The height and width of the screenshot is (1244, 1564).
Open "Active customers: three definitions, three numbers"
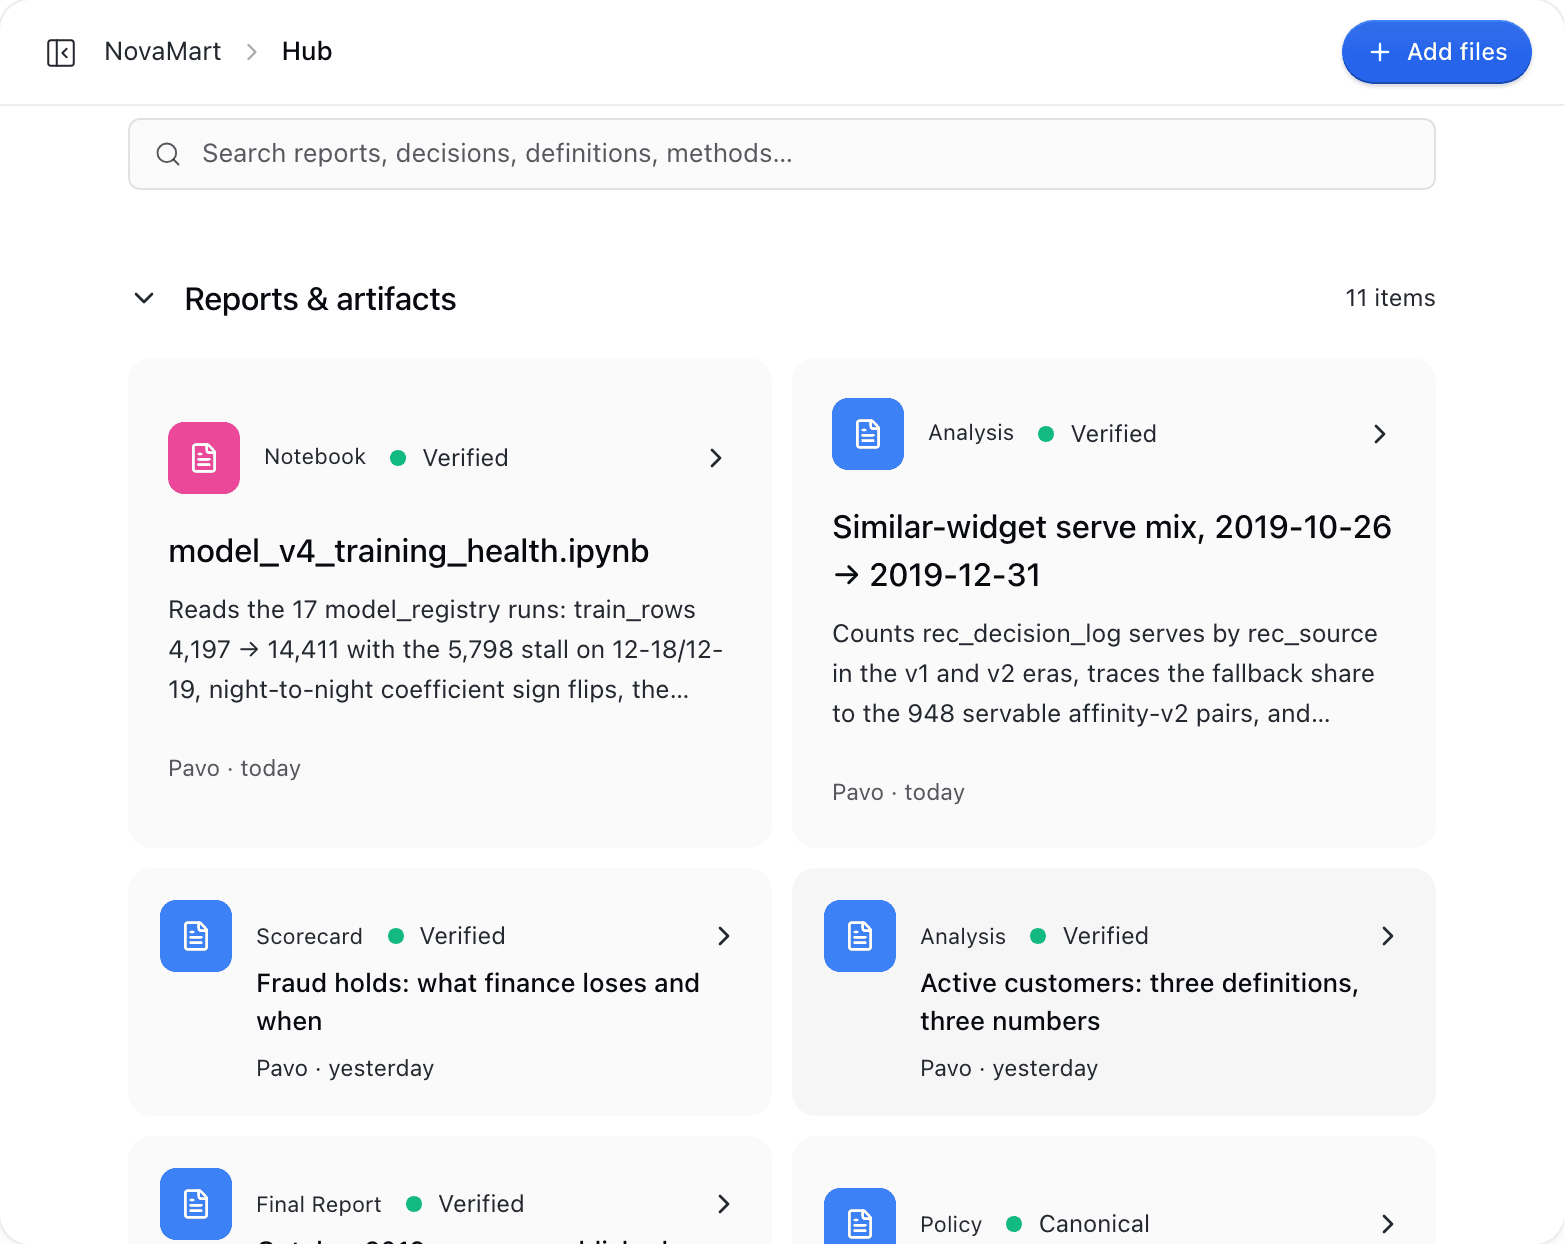coord(1140,1002)
